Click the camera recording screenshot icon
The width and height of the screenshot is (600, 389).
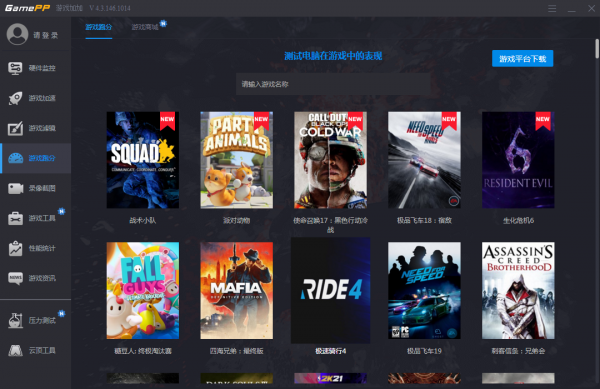15,188
